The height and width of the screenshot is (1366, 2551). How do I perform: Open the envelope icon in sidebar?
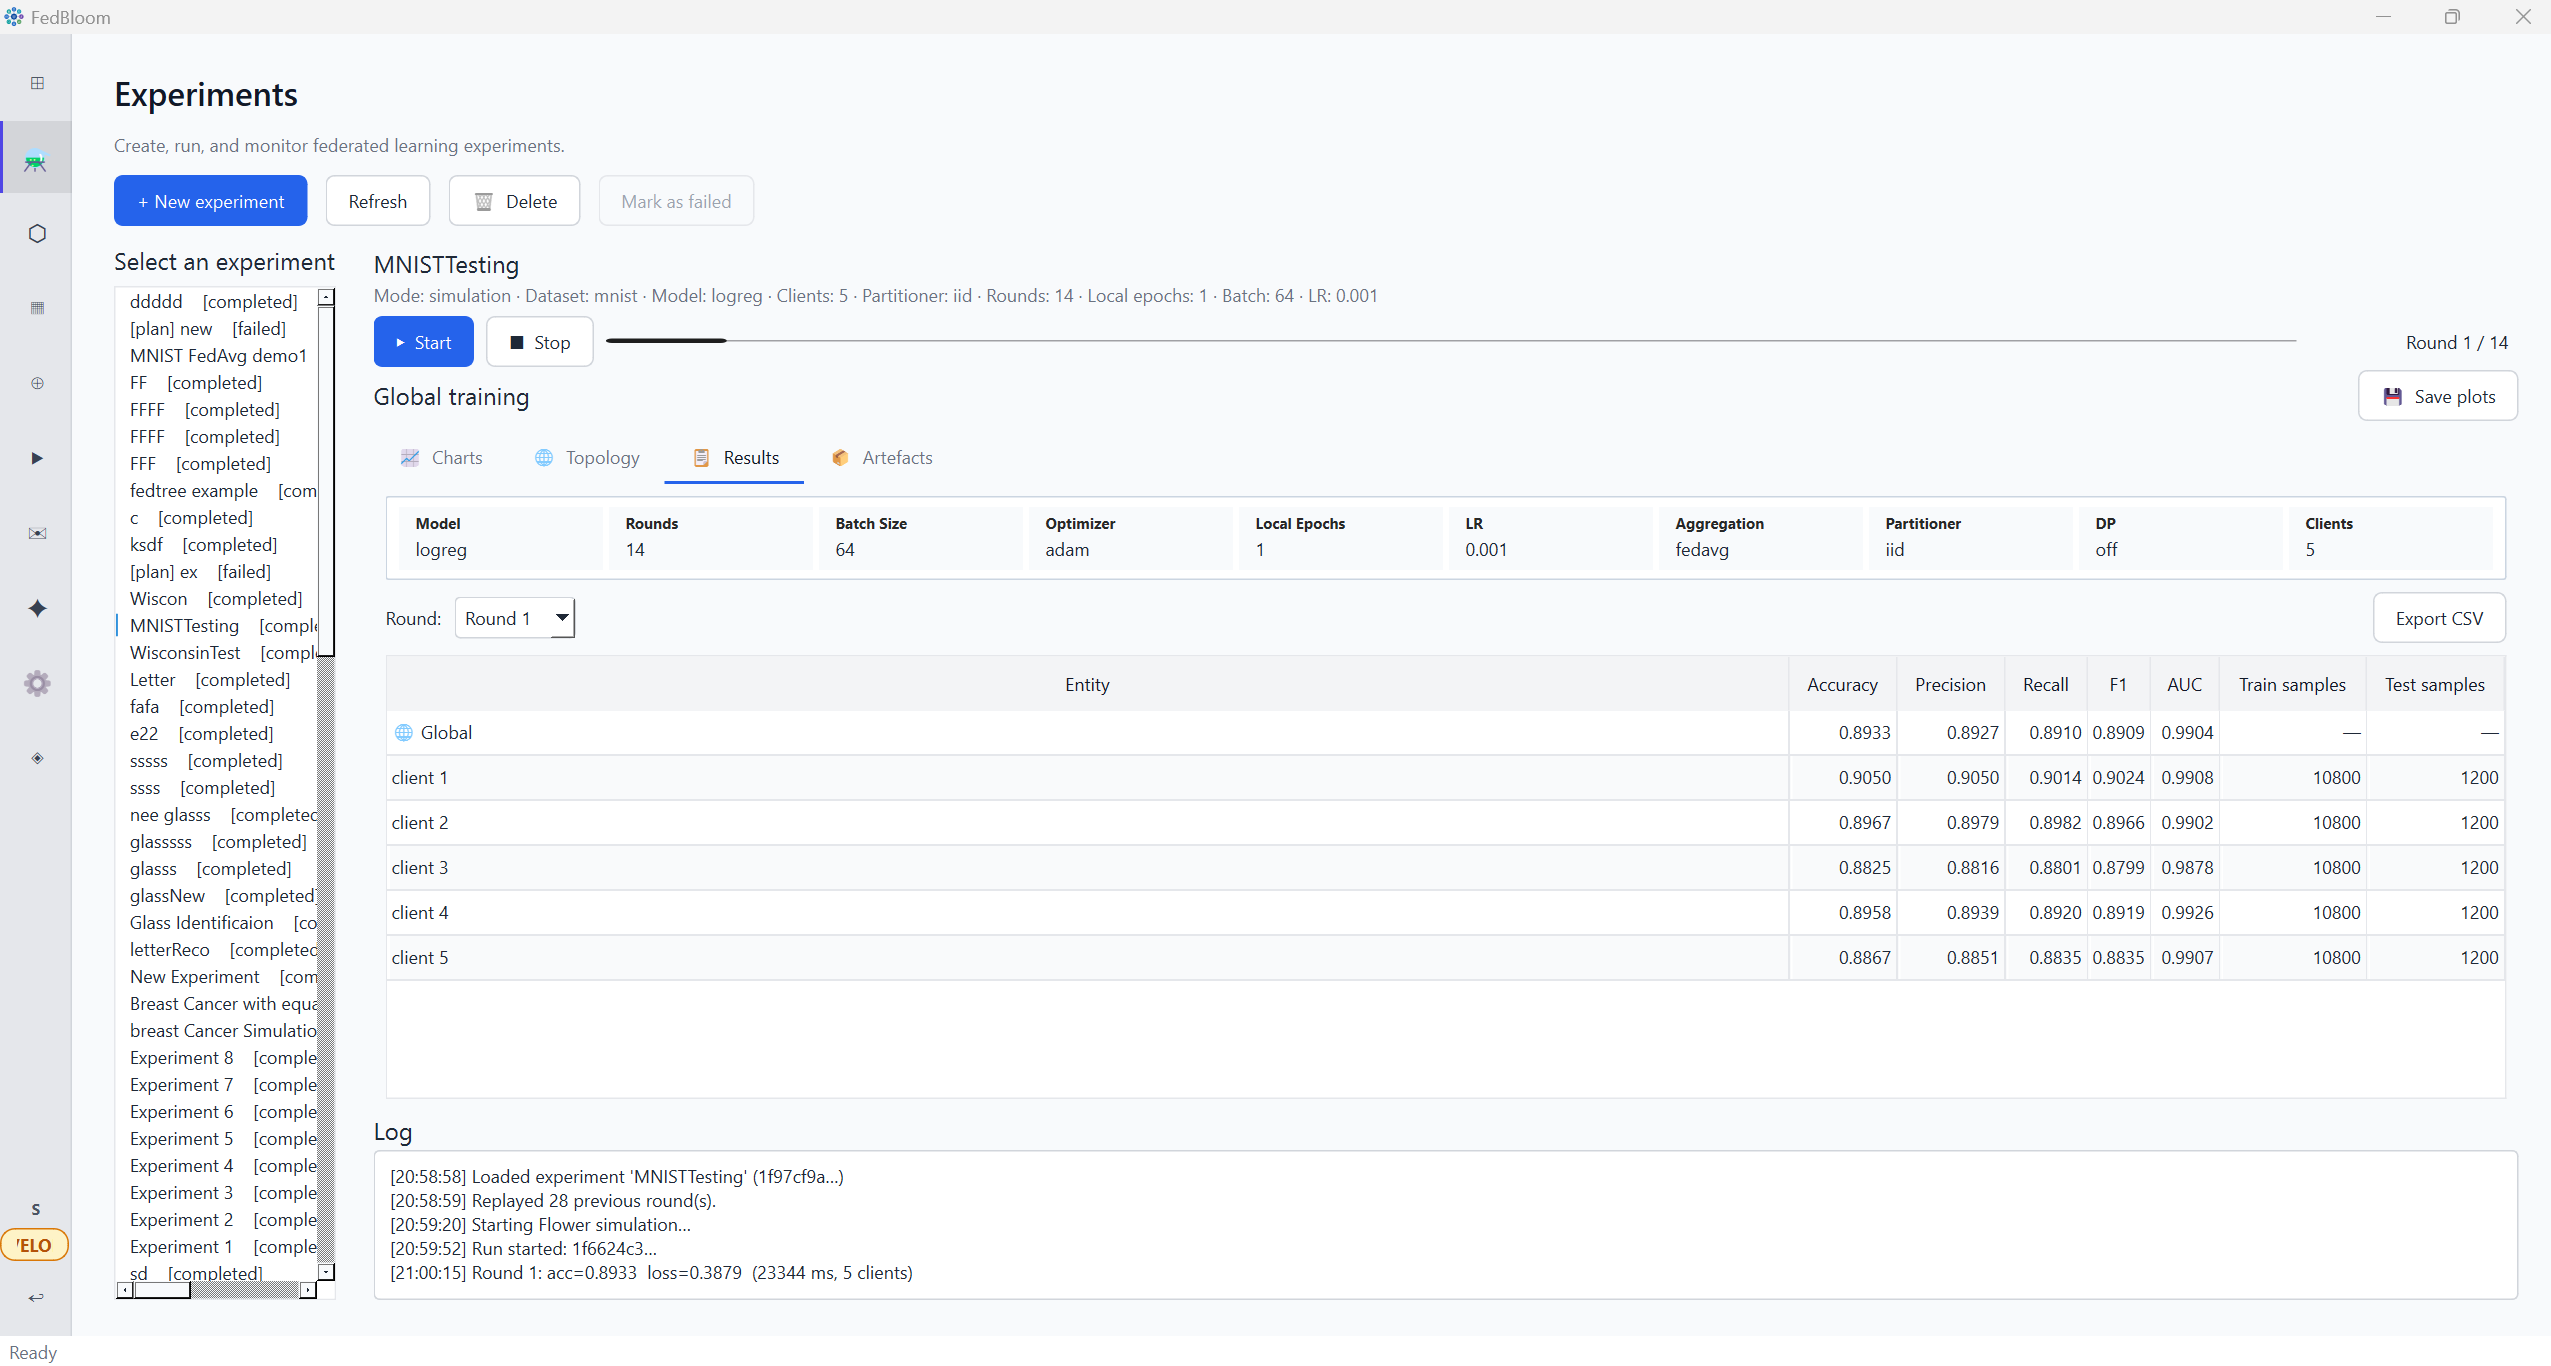(37, 533)
